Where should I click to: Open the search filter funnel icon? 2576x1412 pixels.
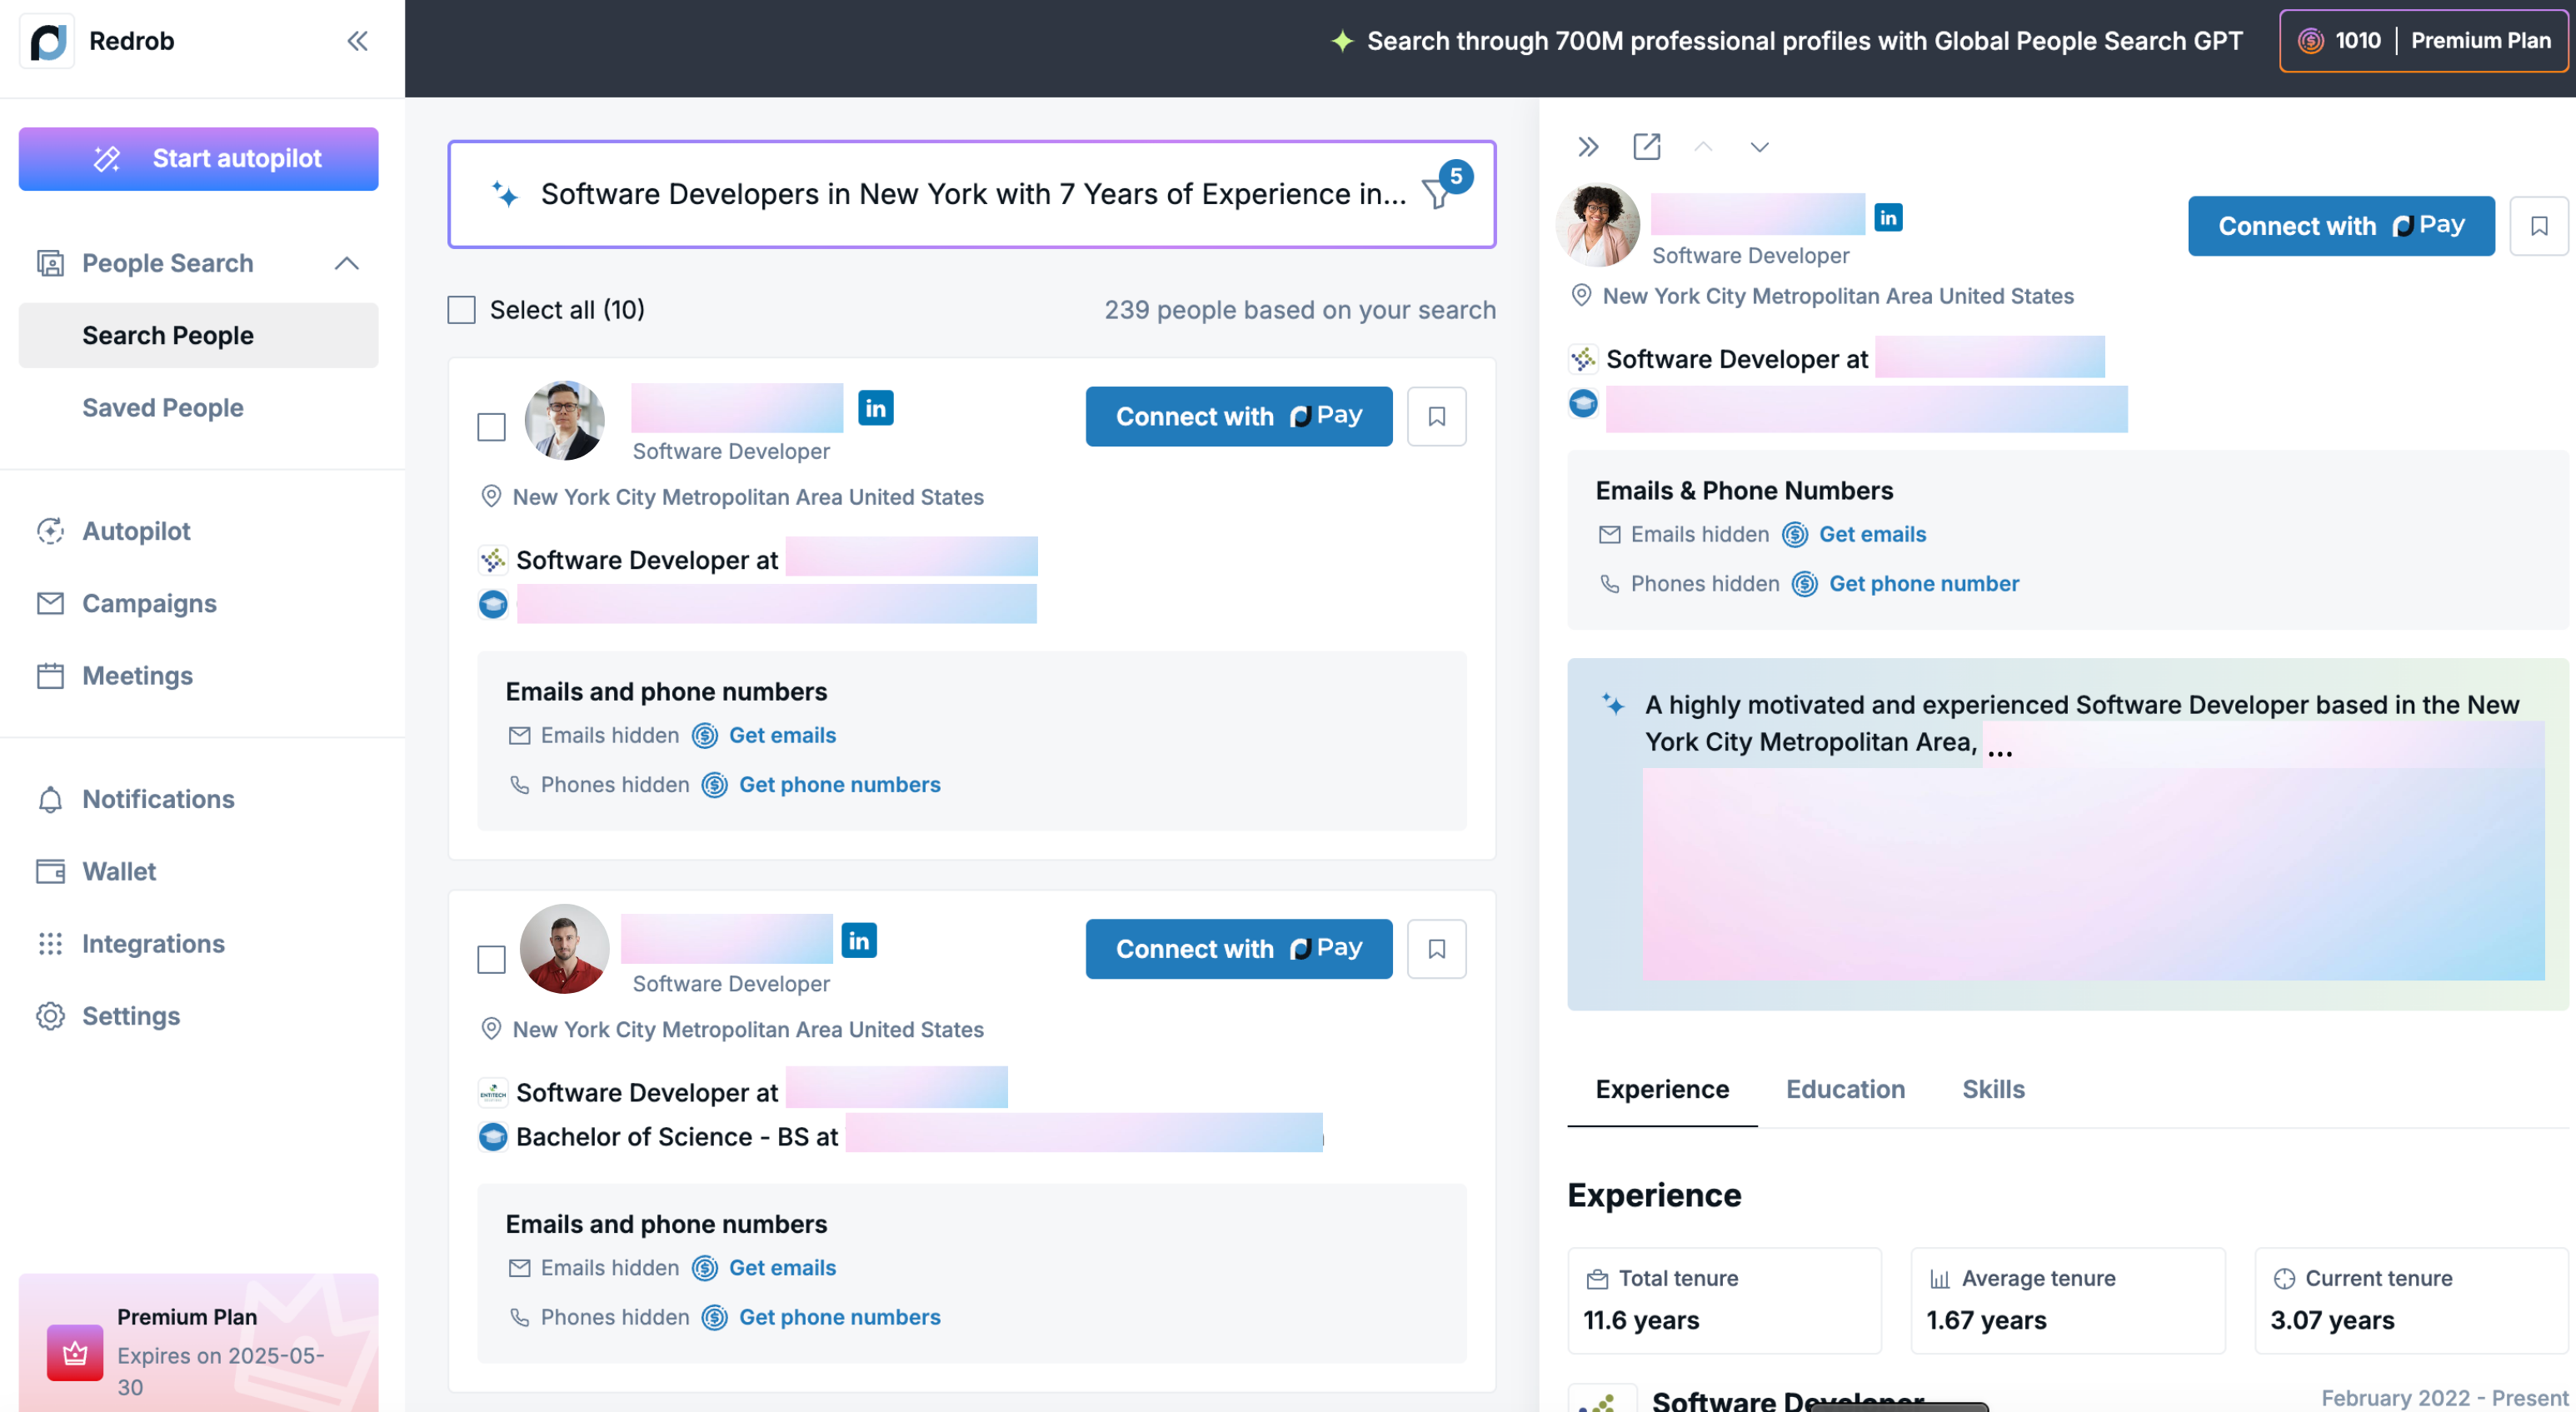pos(1437,194)
